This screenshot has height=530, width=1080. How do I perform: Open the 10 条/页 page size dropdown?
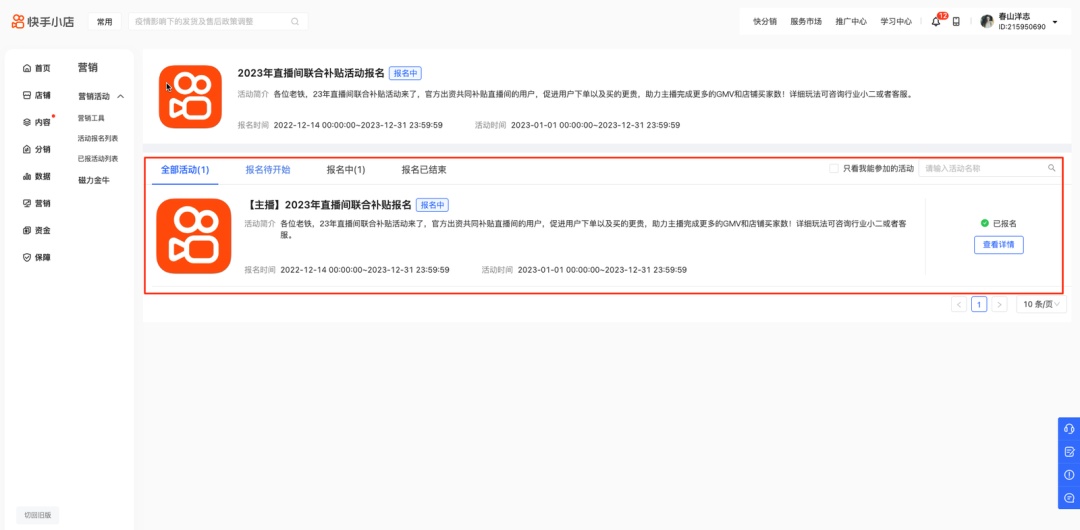coord(1041,304)
